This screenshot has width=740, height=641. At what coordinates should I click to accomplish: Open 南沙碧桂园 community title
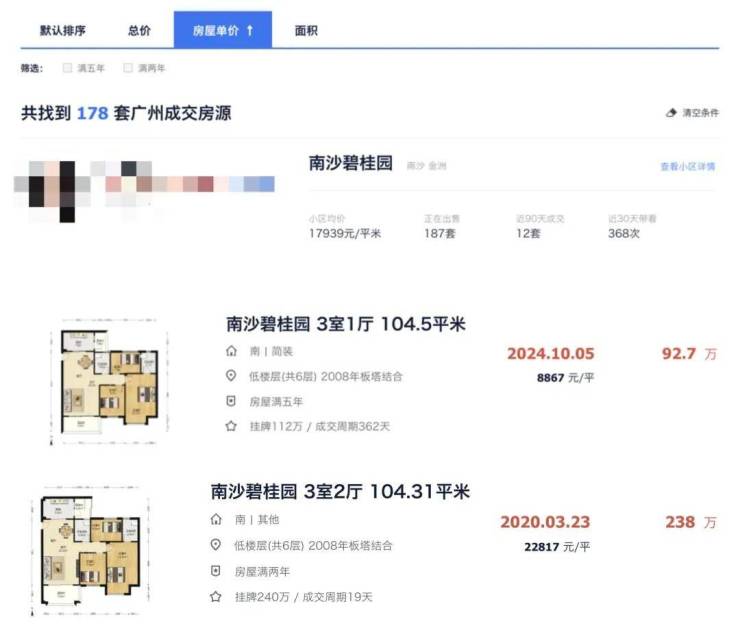(x=351, y=163)
